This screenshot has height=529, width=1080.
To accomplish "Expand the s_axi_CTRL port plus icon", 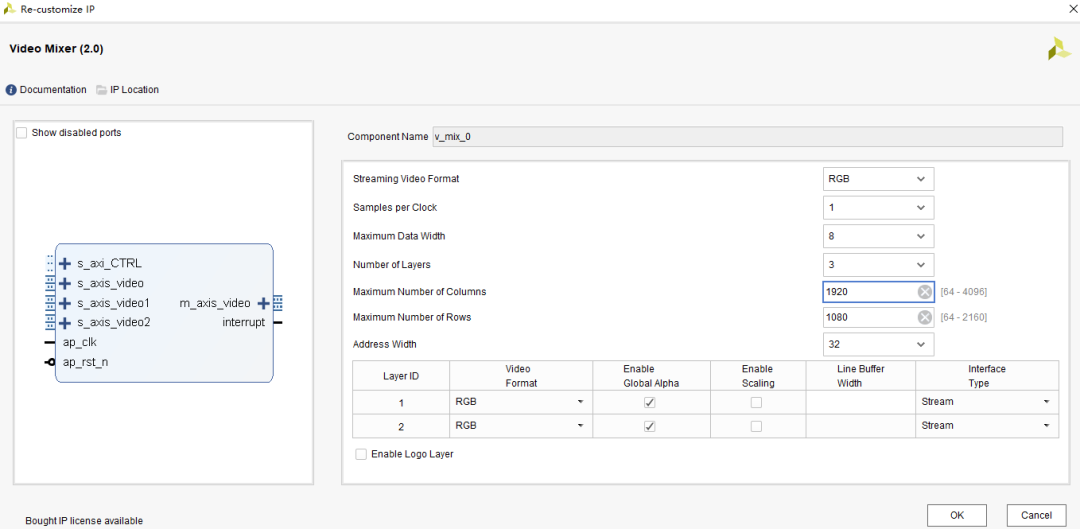I will [65, 264].
